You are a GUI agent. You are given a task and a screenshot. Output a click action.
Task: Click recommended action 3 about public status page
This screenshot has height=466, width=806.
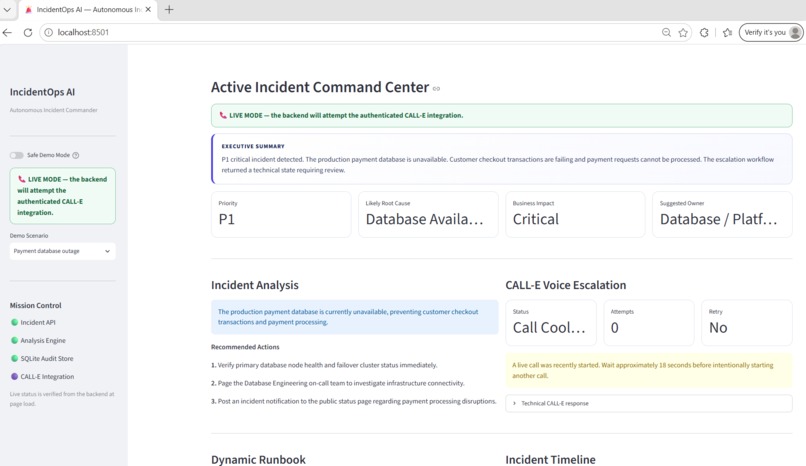pos(354,401)
